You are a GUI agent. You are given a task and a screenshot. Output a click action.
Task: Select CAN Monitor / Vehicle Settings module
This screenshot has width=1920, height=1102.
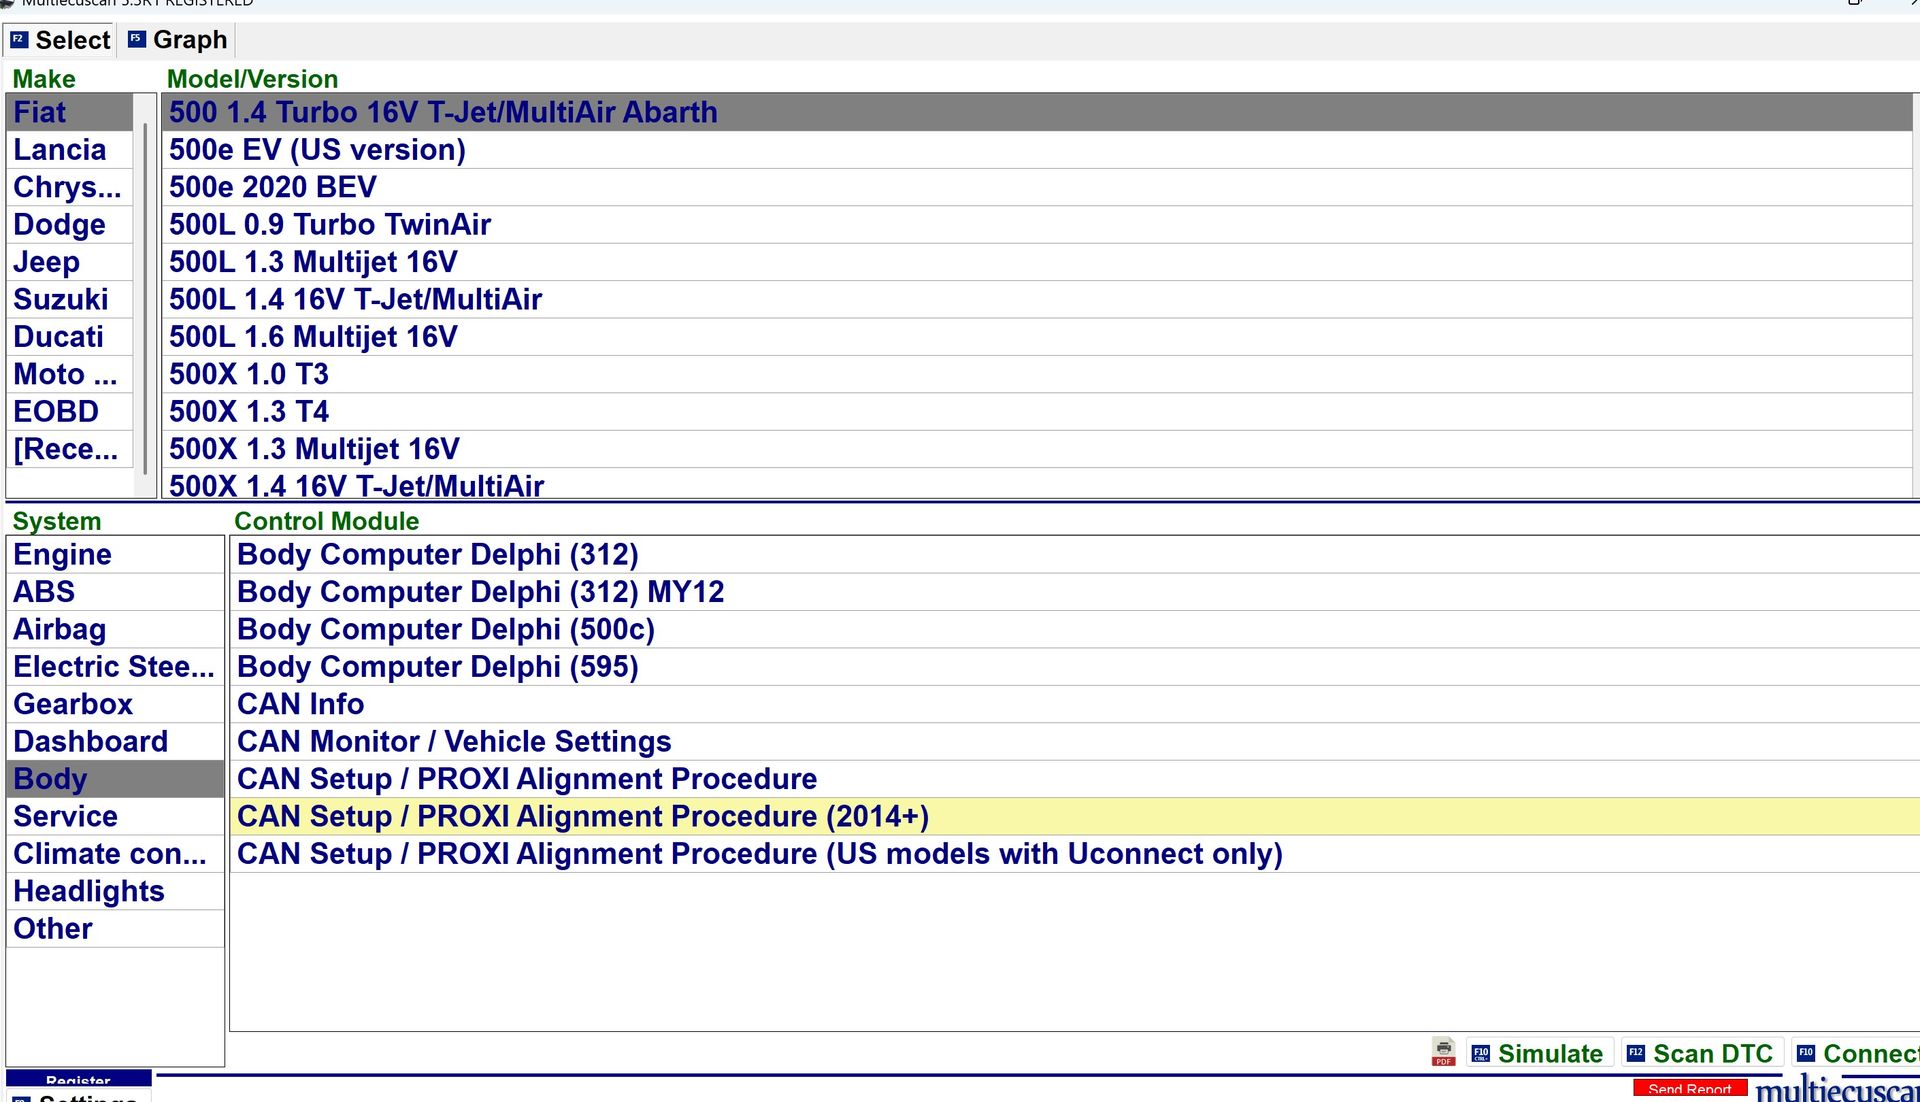(x=454, y=742)
